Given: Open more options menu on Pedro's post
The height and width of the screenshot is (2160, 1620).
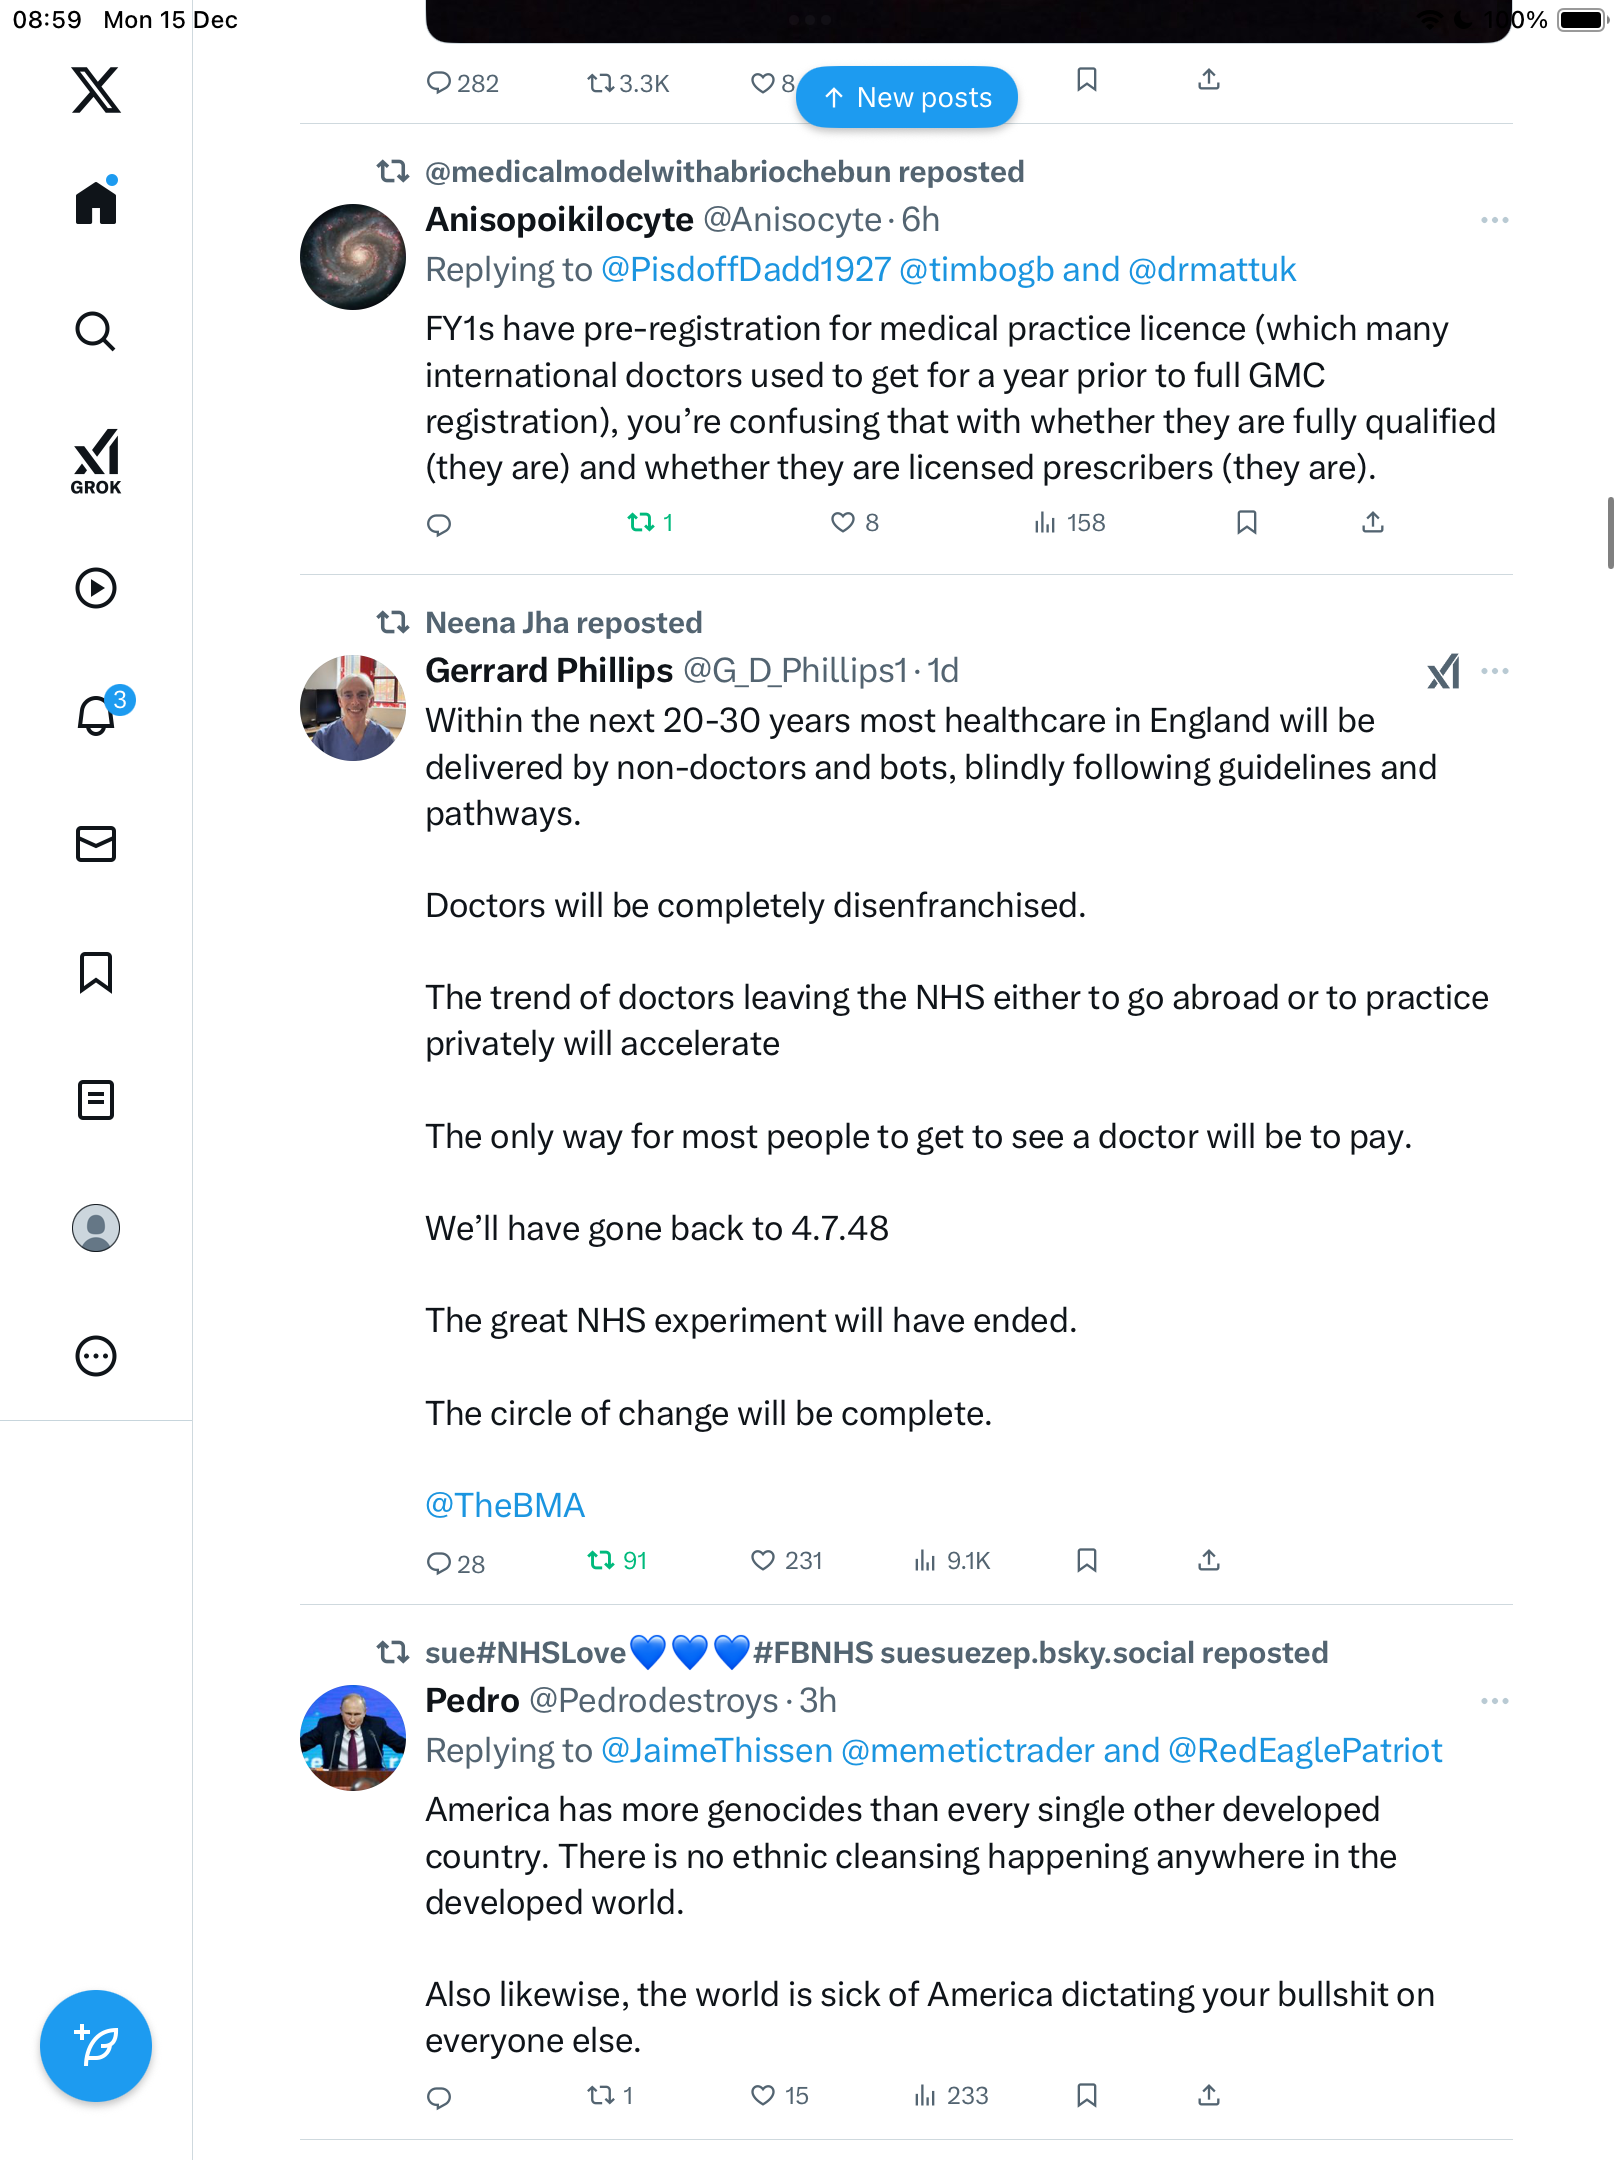Looking at the screenshot, I should click(1494, 1701).
